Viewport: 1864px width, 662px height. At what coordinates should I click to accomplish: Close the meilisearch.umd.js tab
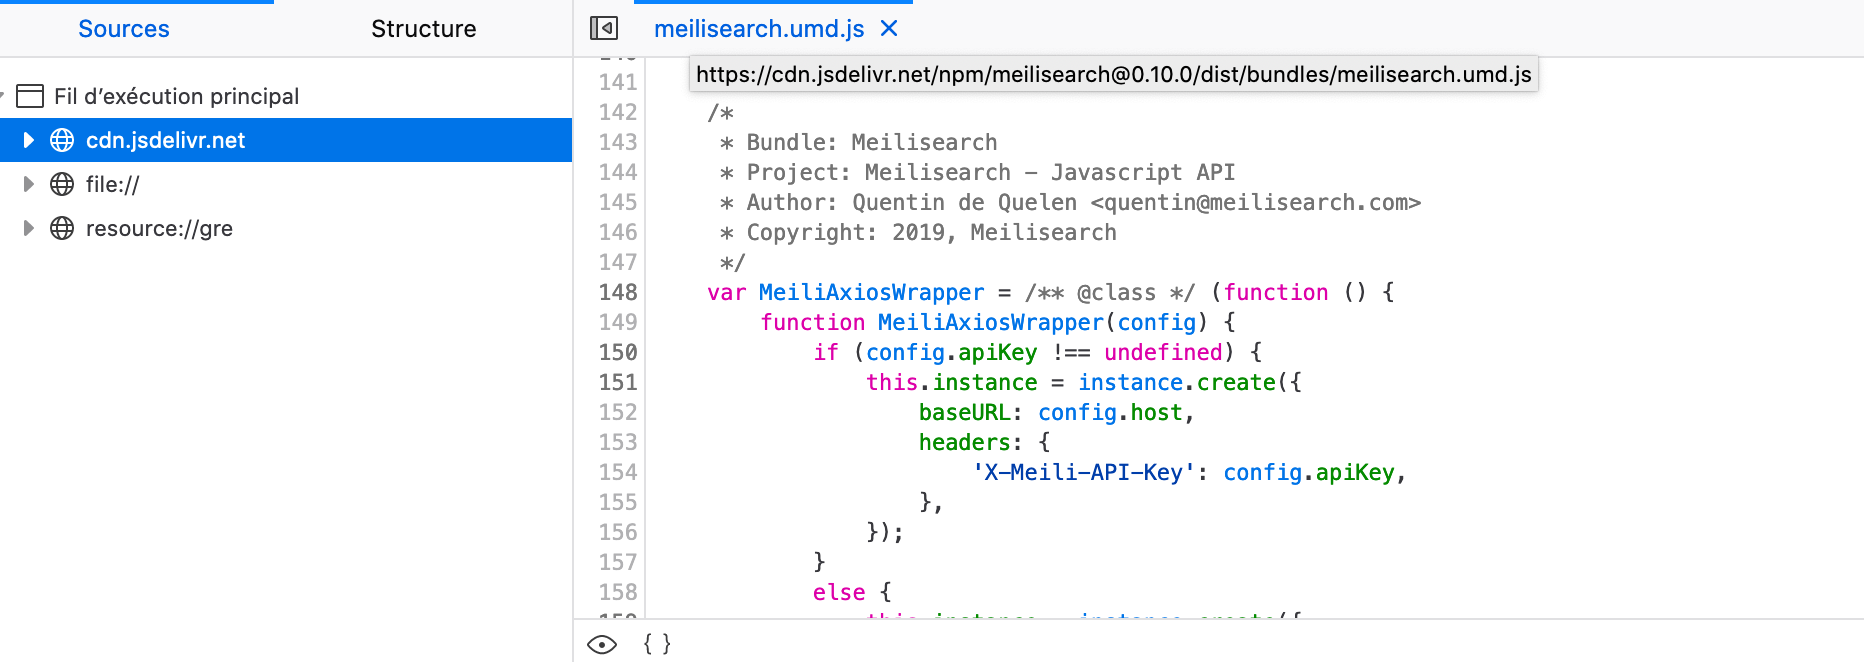point(889,29)
